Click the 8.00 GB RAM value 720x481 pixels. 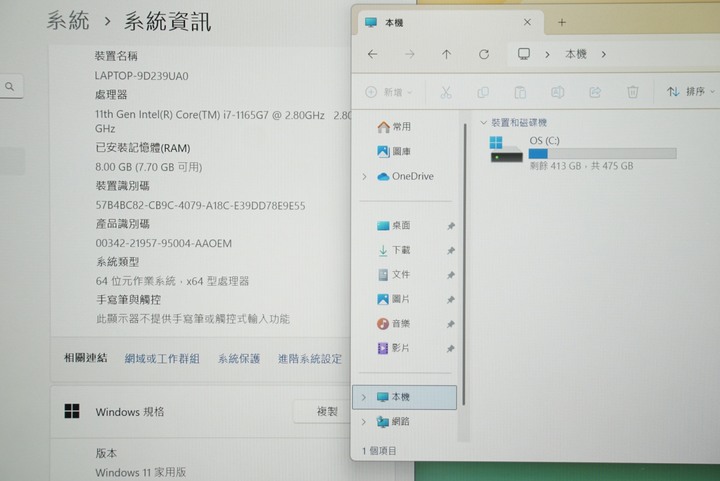coord(149,167)
